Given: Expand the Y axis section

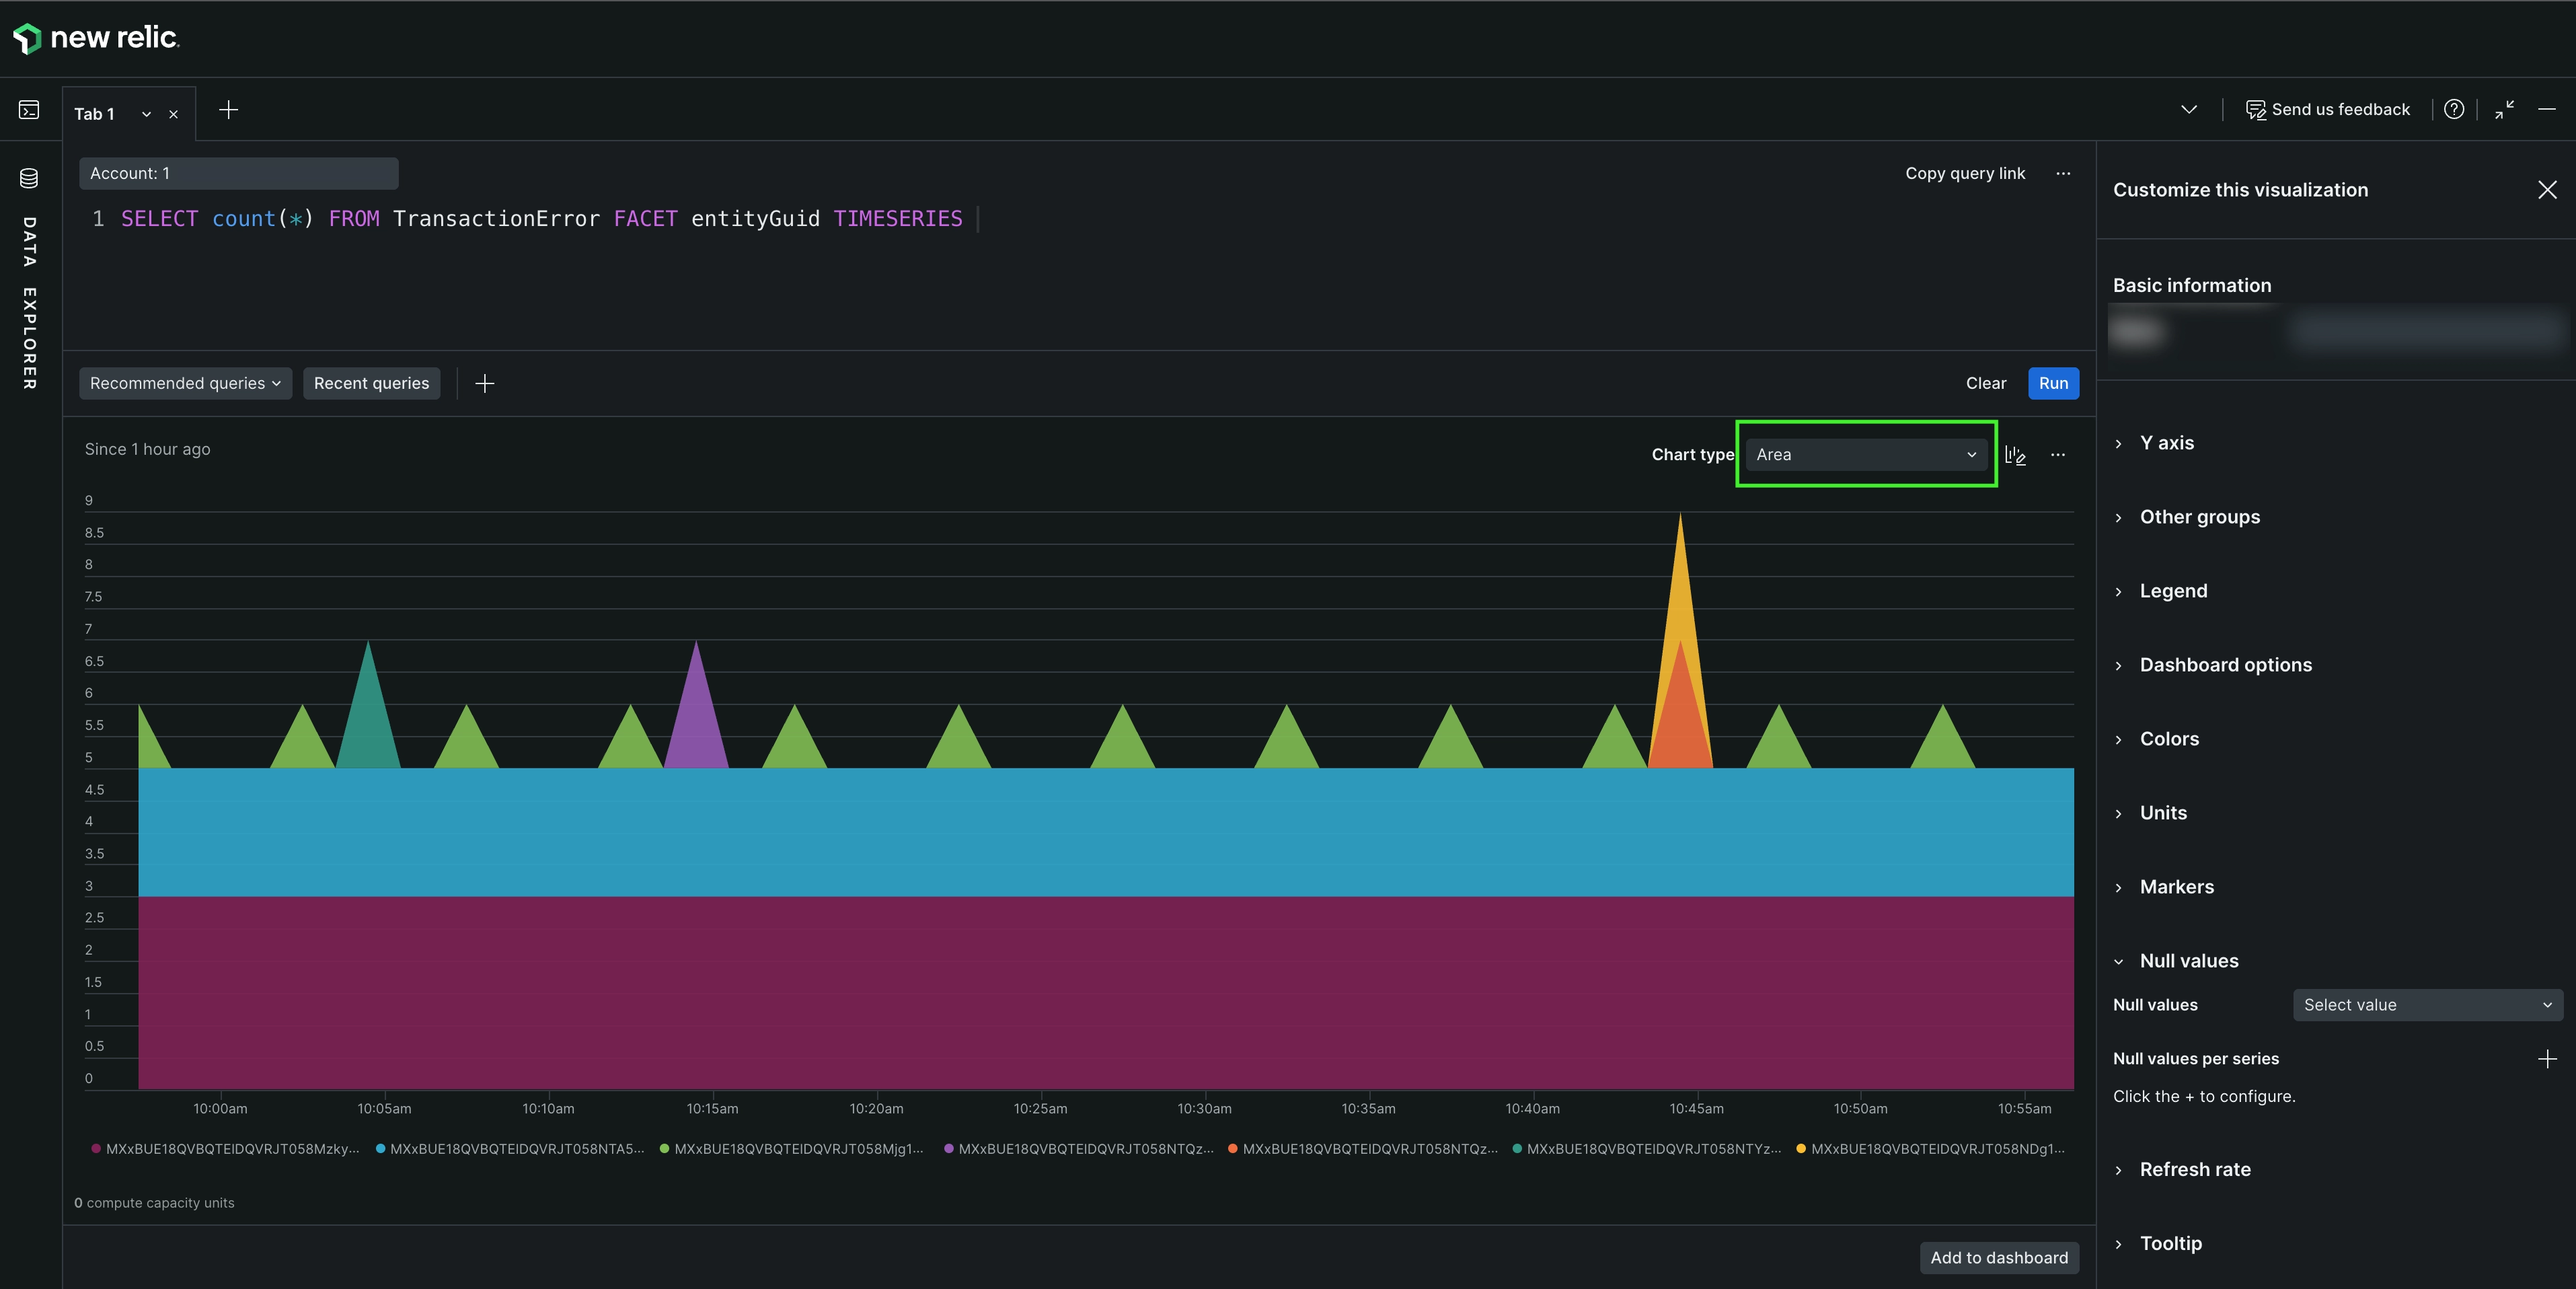Looking at the screenshot, I should pyautogui.click(x=2166, y=443).
